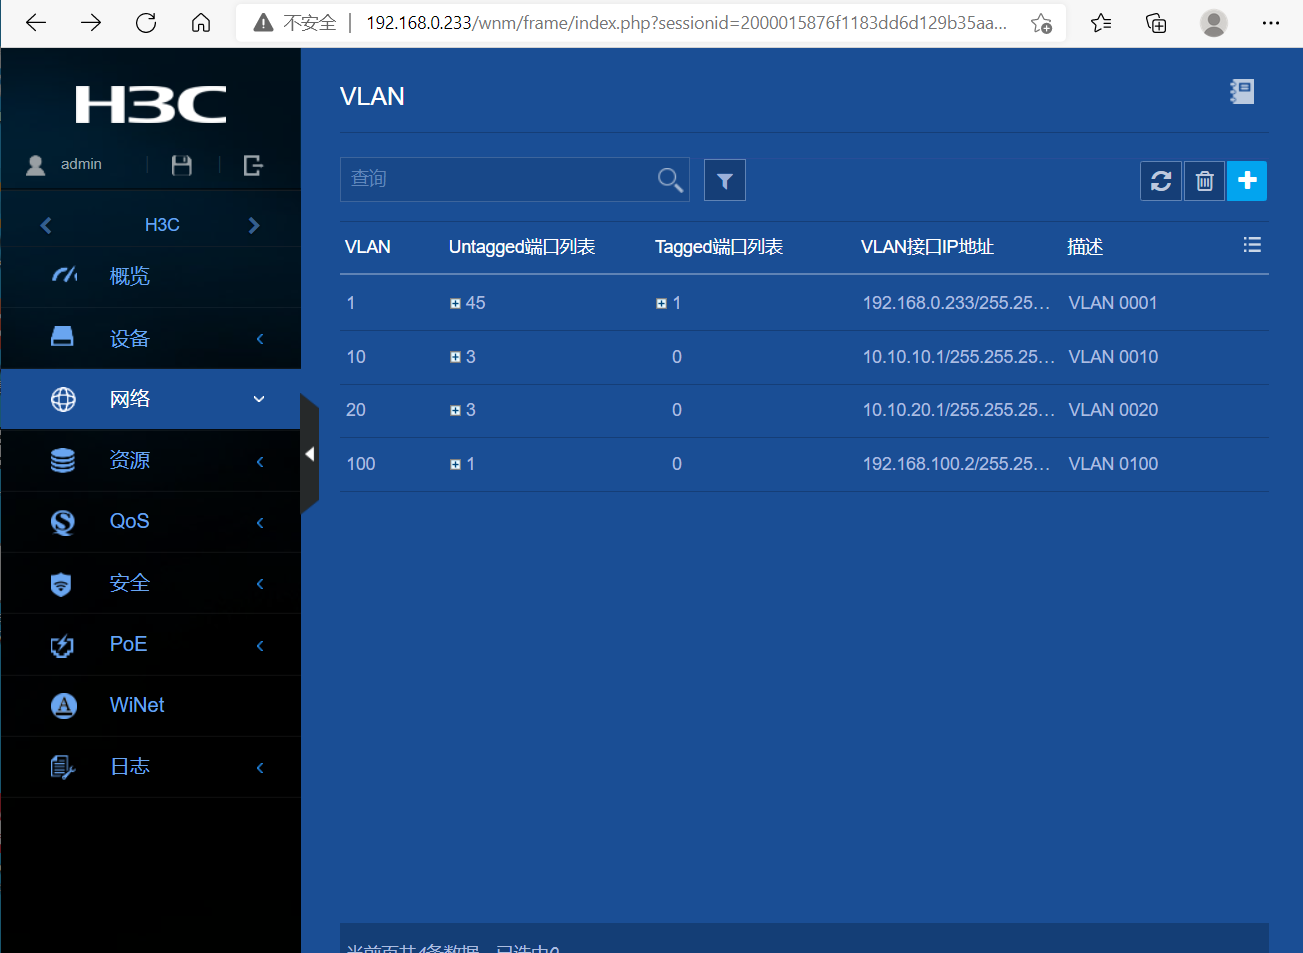Click the 查询 search input field
The image size is (1303, 953).
[495, 179]
